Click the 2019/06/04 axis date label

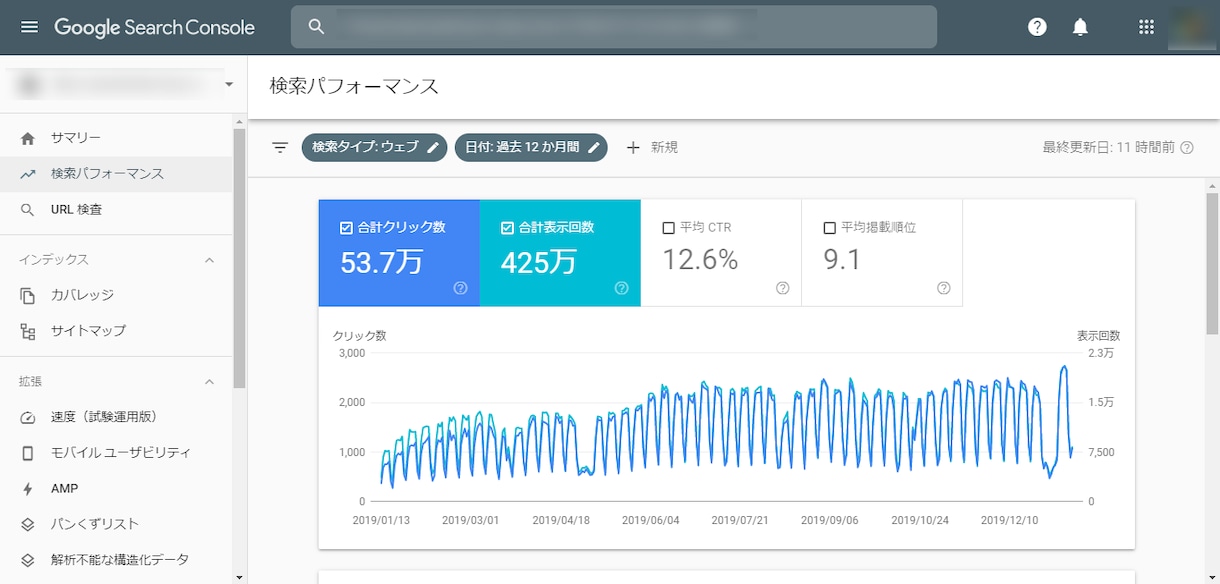click(x=650, y=520)
